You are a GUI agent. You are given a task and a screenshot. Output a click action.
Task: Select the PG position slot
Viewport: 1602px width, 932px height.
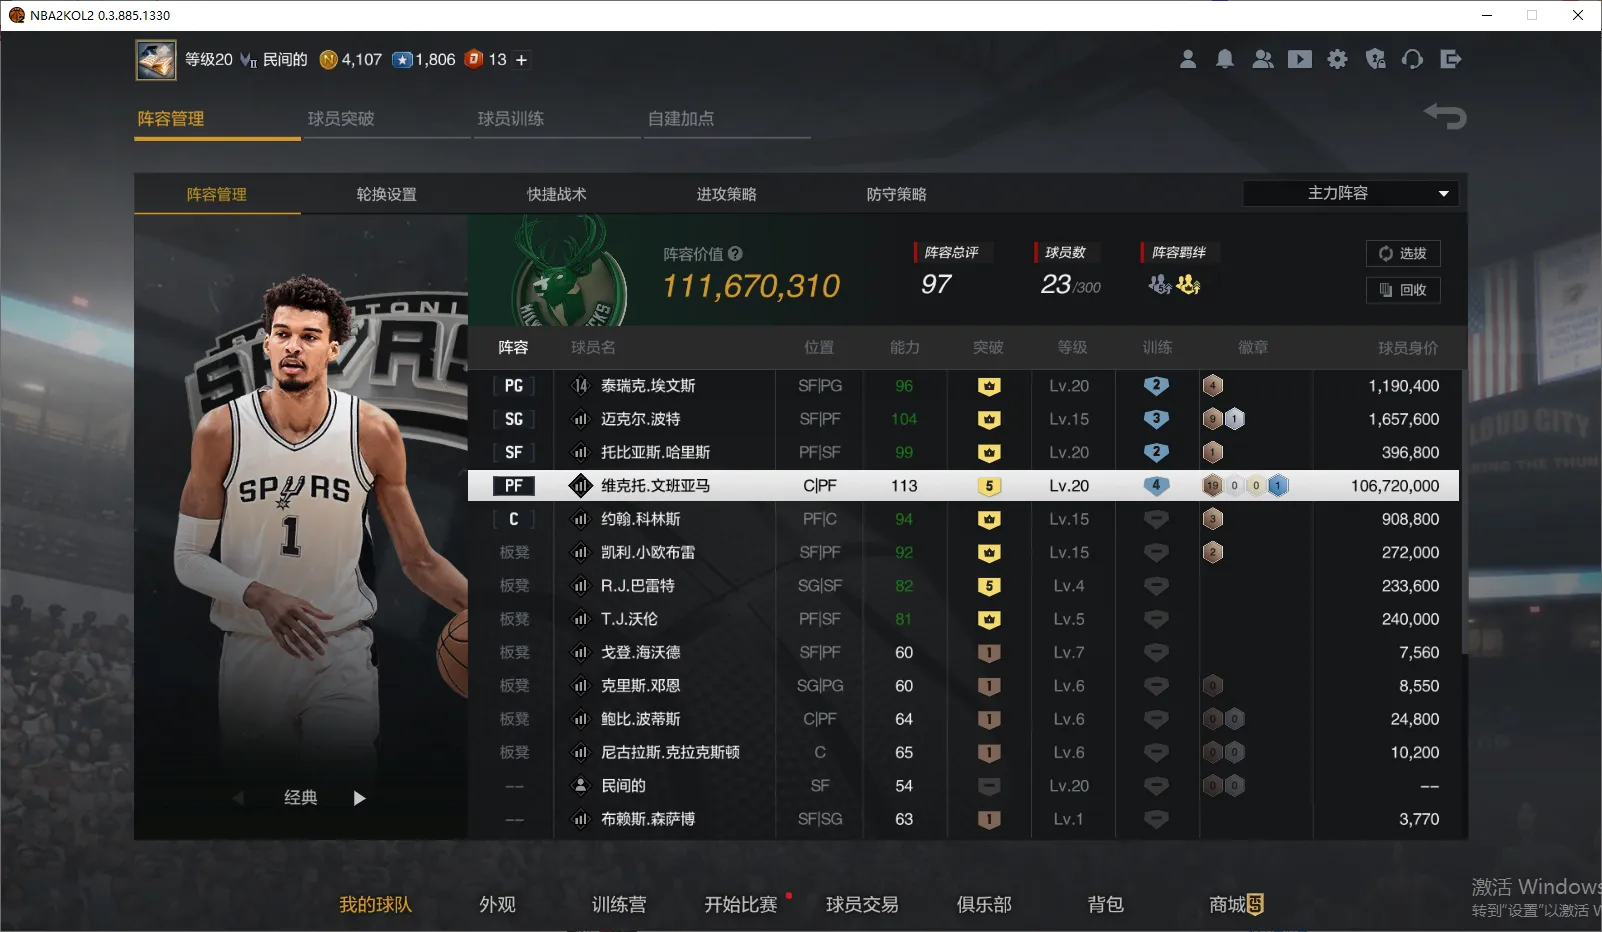click(514, 386)
